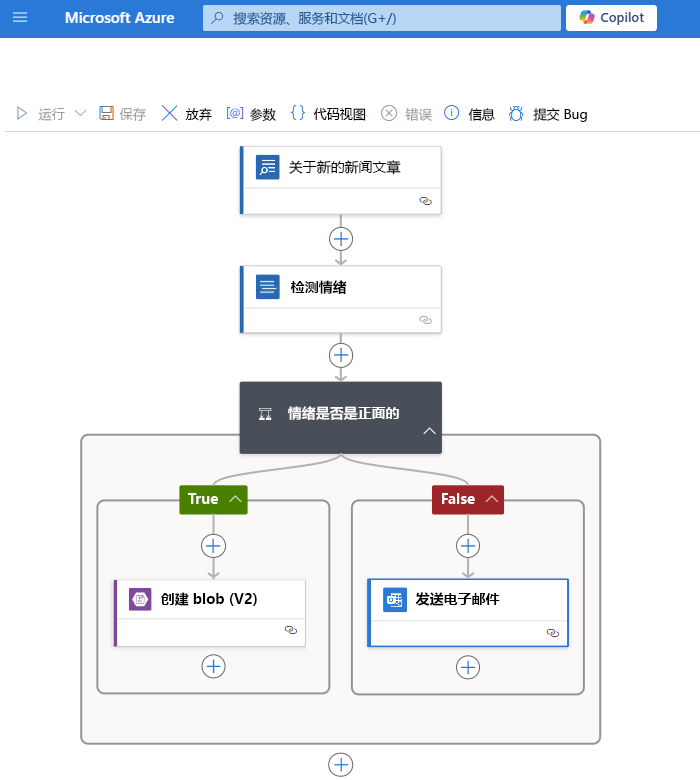Open the Azure hamburger menu

click(x=20, y=18)
